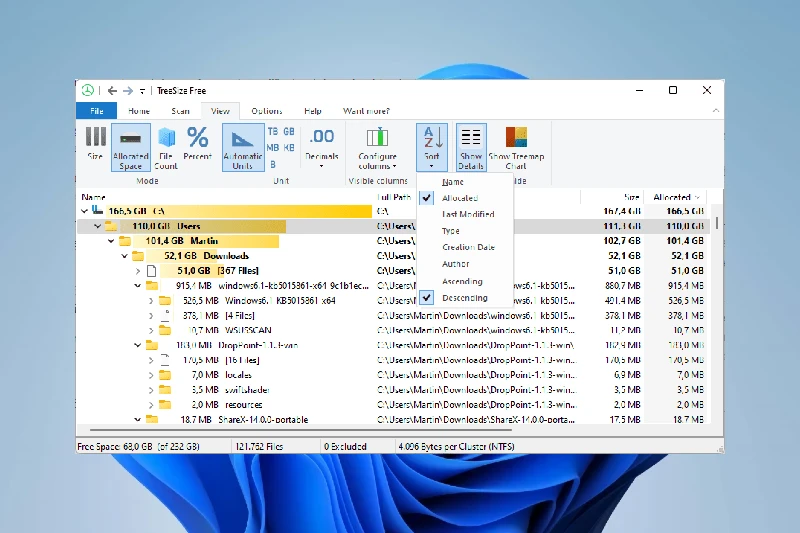800x533 pixels.
Task: Toggle Automatic Units
Action: pos(243,147)
